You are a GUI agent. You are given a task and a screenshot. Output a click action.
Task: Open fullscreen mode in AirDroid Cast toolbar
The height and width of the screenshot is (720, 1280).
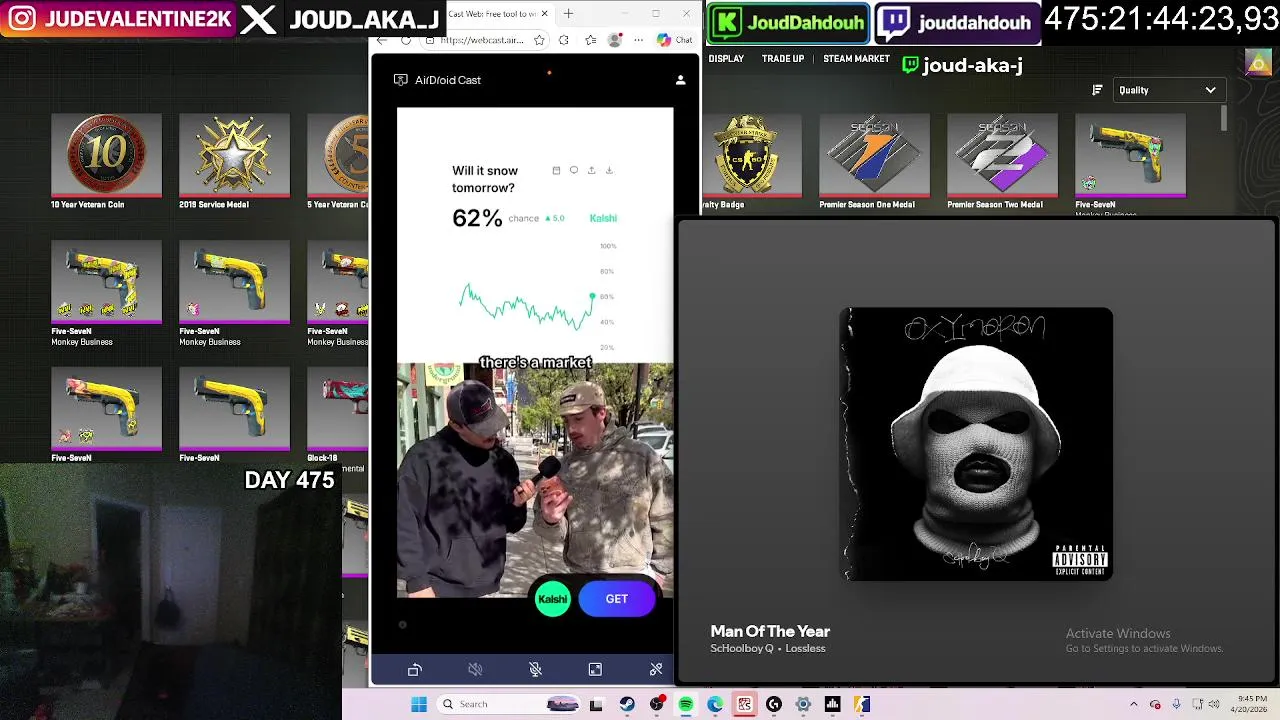click(x=595, y=670)
